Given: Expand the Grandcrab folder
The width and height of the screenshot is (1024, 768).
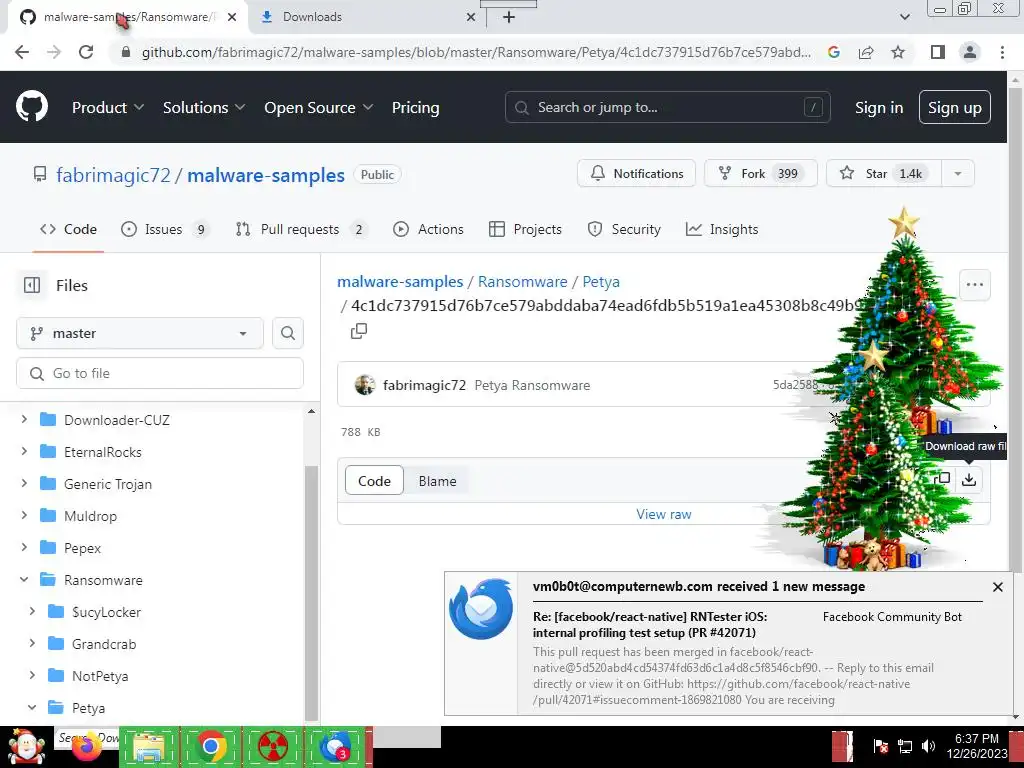Looking at the screenshot, I should 32,643.
